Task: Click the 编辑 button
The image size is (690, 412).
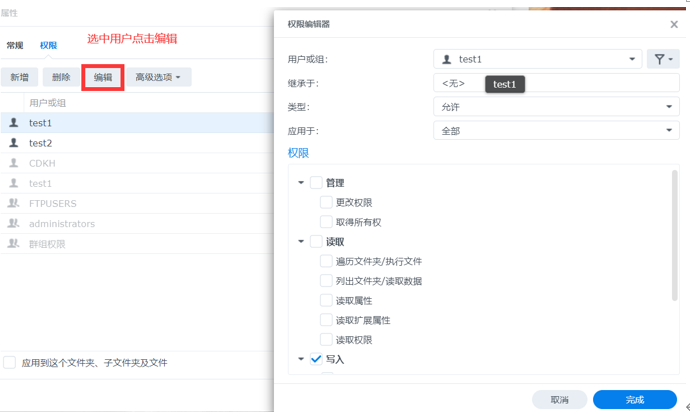Action: pos(103,77)
